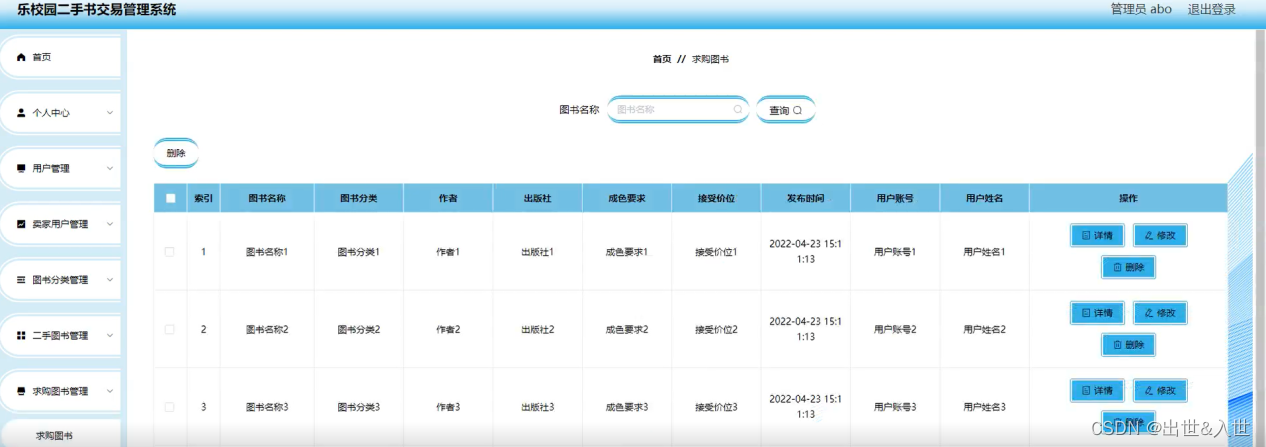The width and height of the screenshot is (1266, 447).
Task: Open 详情 for row 图书名称2
Action: (x=1097, y=313)
